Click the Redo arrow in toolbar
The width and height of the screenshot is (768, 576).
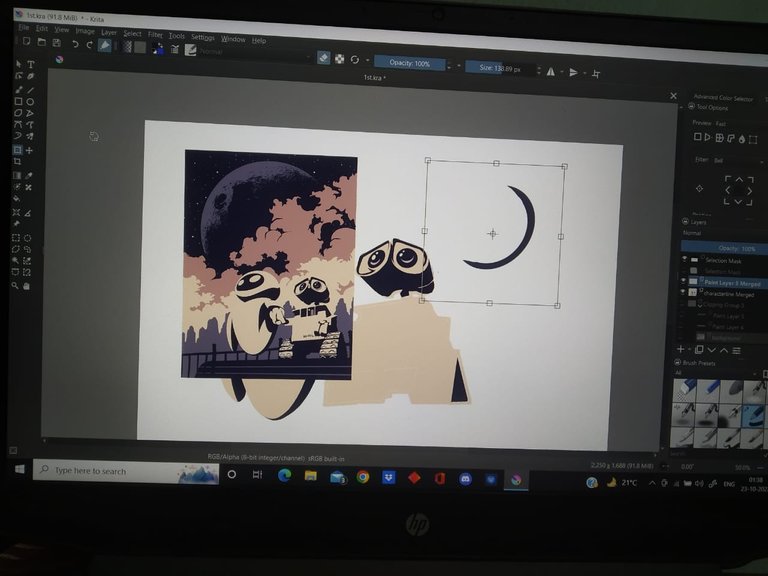coord(89,45)
